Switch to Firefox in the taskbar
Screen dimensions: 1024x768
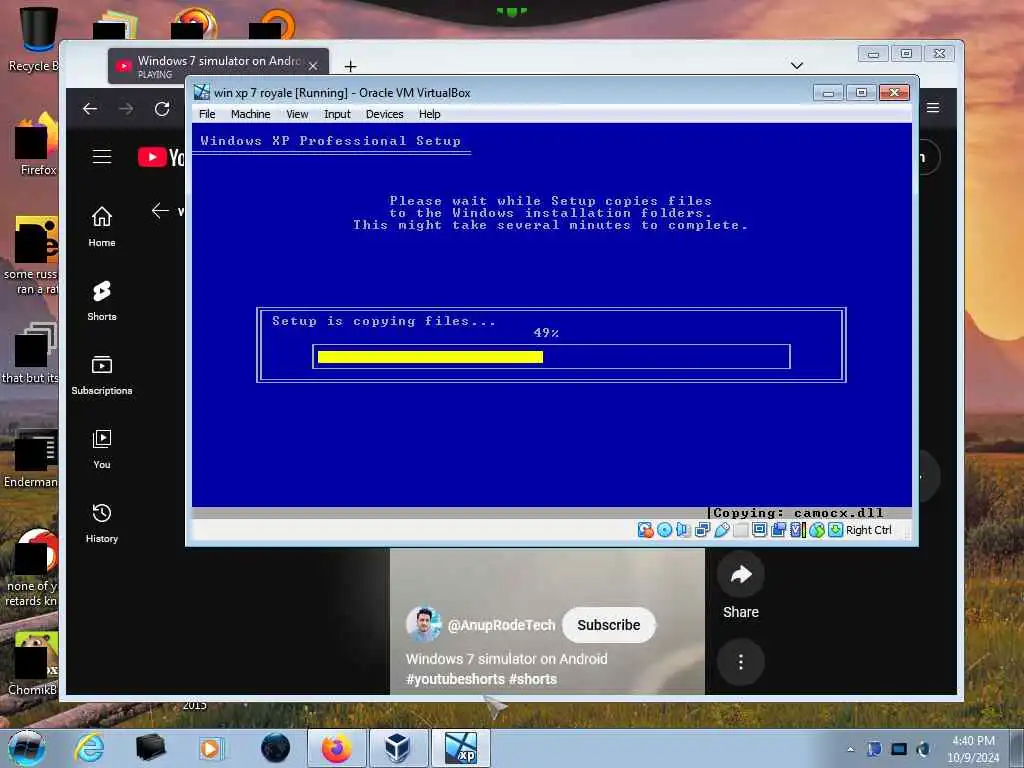click(336, 748)
